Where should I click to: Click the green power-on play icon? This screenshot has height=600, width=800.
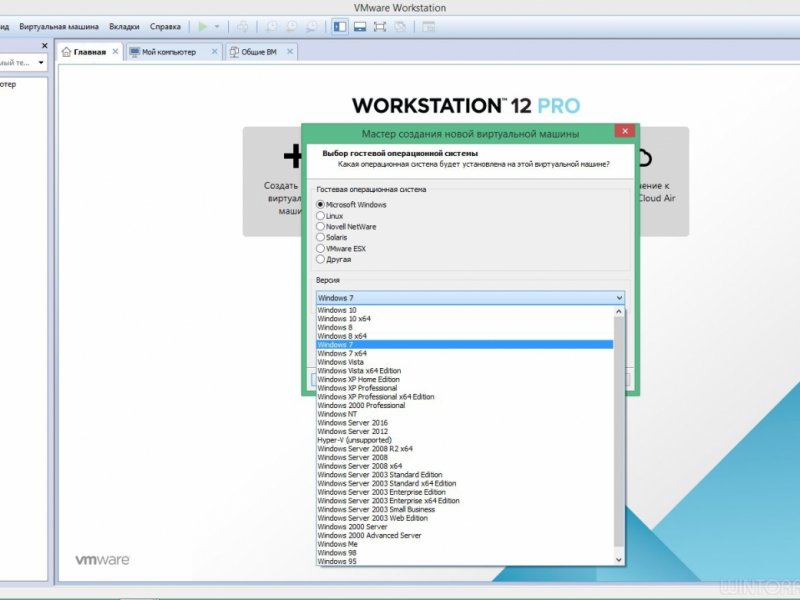pyautogui.click(x=203, y=27)
